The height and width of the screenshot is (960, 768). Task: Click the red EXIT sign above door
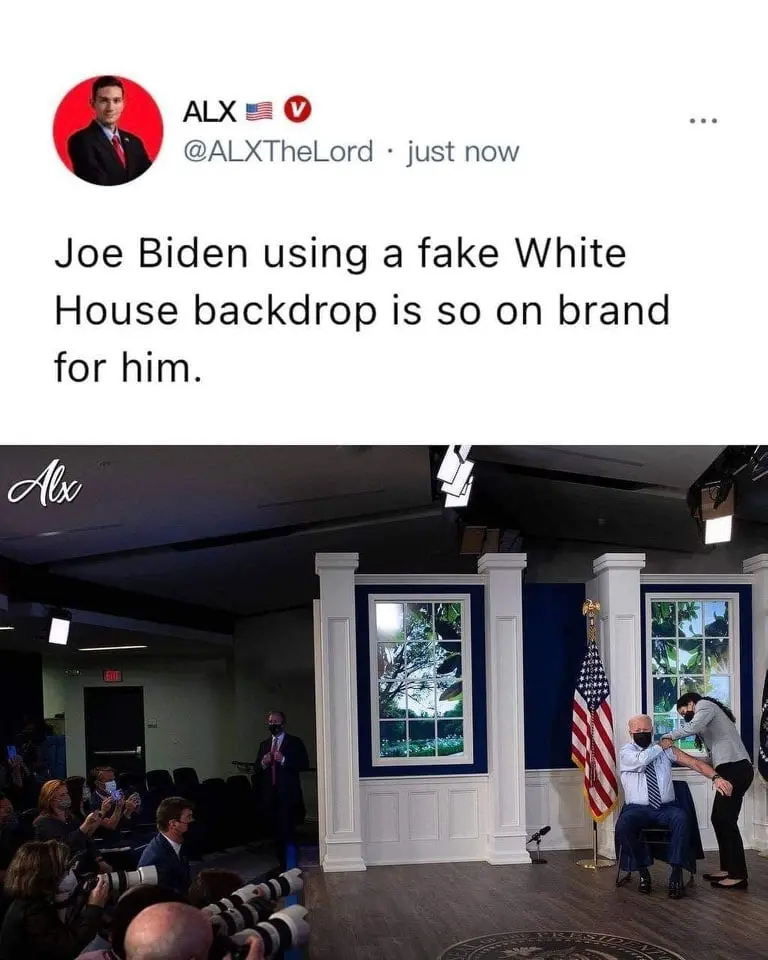[112, 676]
